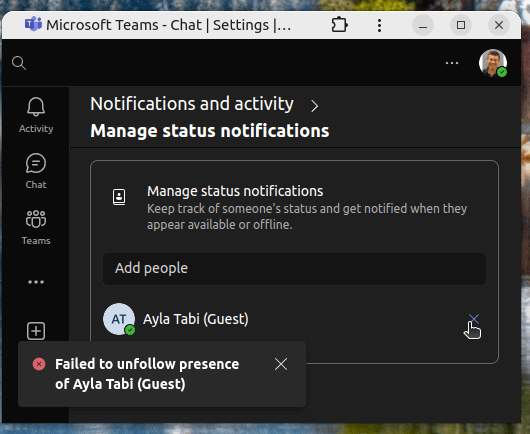Show more apps from the sidebar ellipsis
Viewport: 530px width, 434px height.
36,282
